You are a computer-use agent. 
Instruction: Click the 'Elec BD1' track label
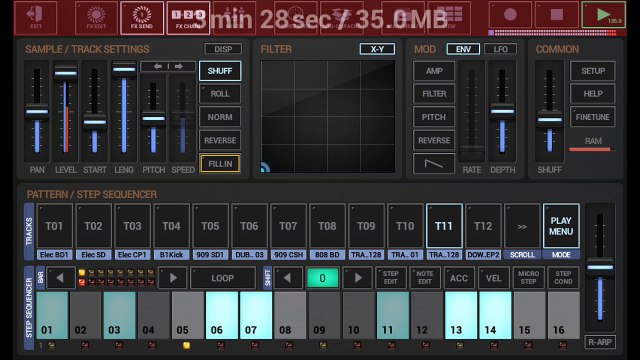(x=54, y=255)
